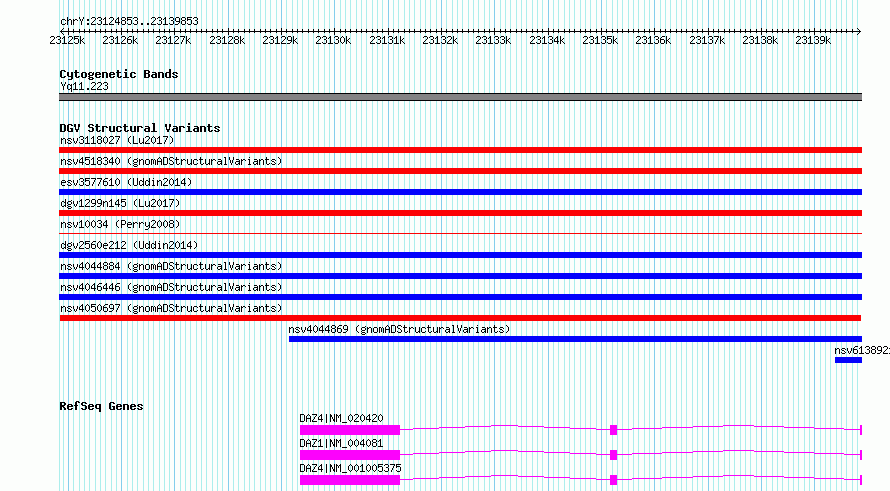
Task: Click the cut-off nsv613892 variant label
Action: (862, 350)
